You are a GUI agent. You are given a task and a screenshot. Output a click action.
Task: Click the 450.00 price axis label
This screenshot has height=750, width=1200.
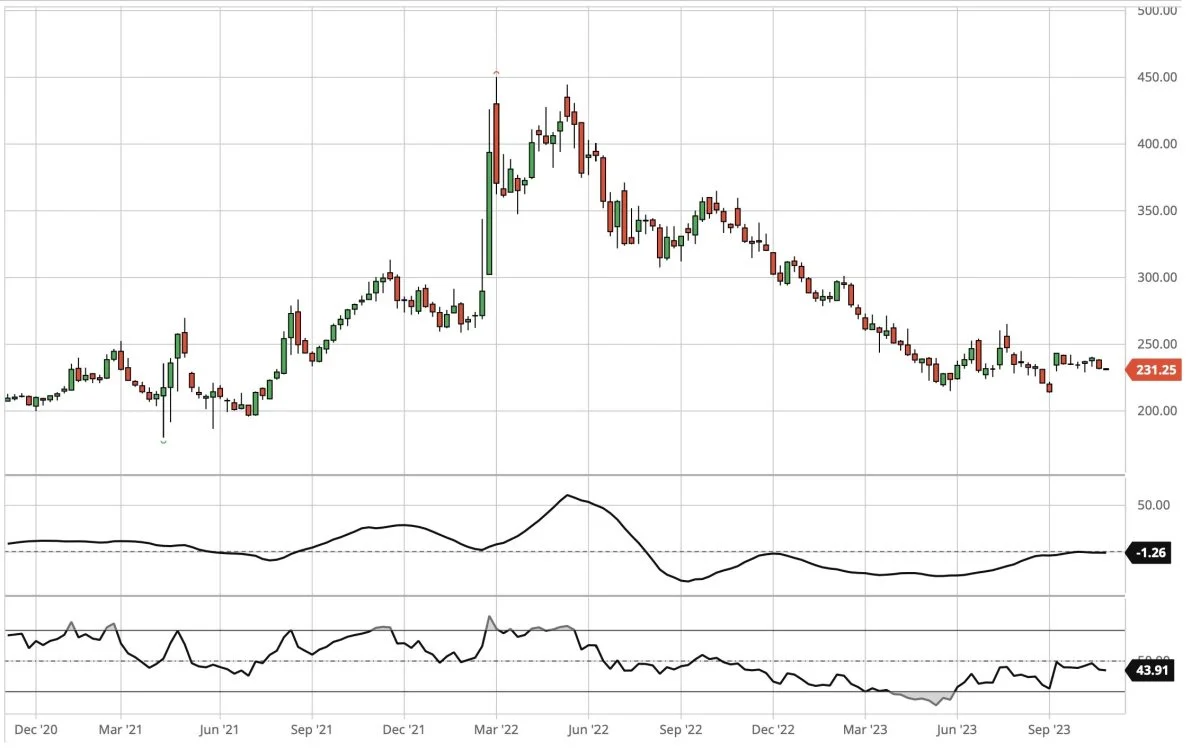1157,77
